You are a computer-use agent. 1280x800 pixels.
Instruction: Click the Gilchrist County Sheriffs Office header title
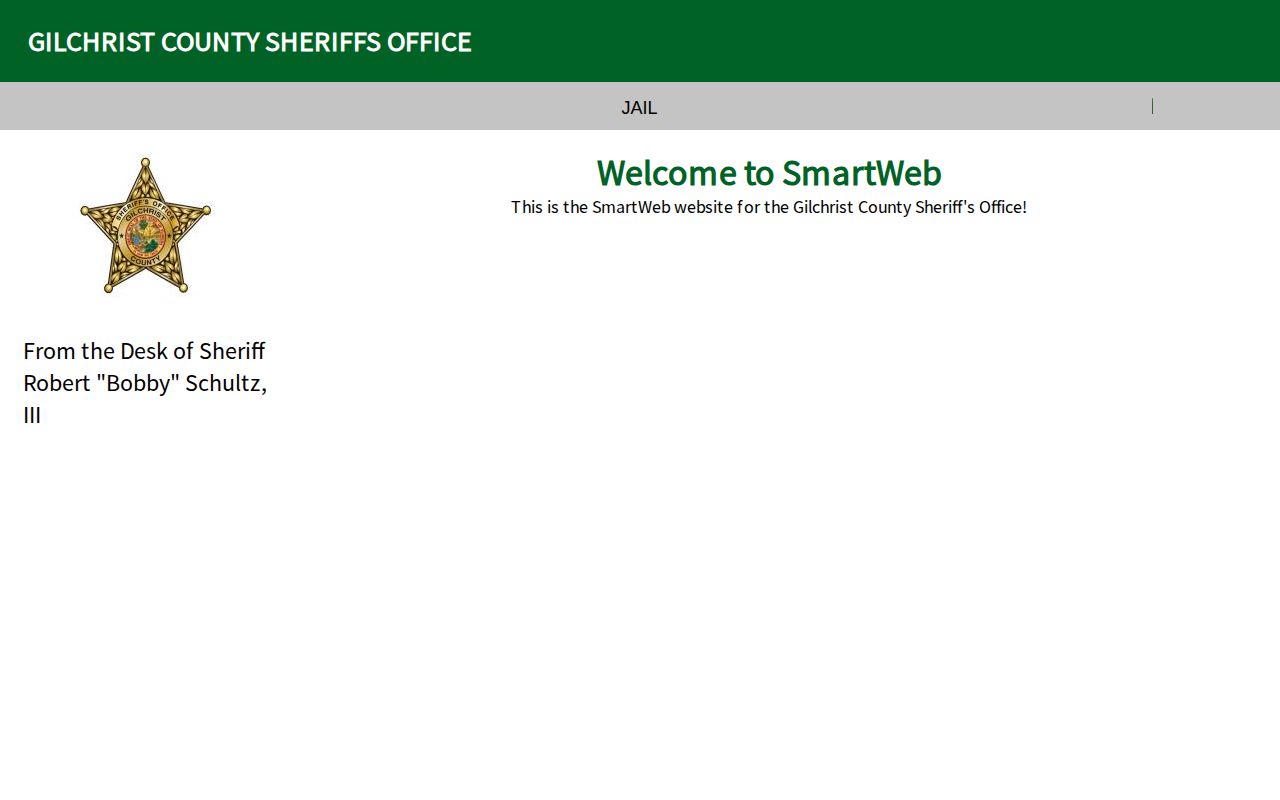pos(250,42)
